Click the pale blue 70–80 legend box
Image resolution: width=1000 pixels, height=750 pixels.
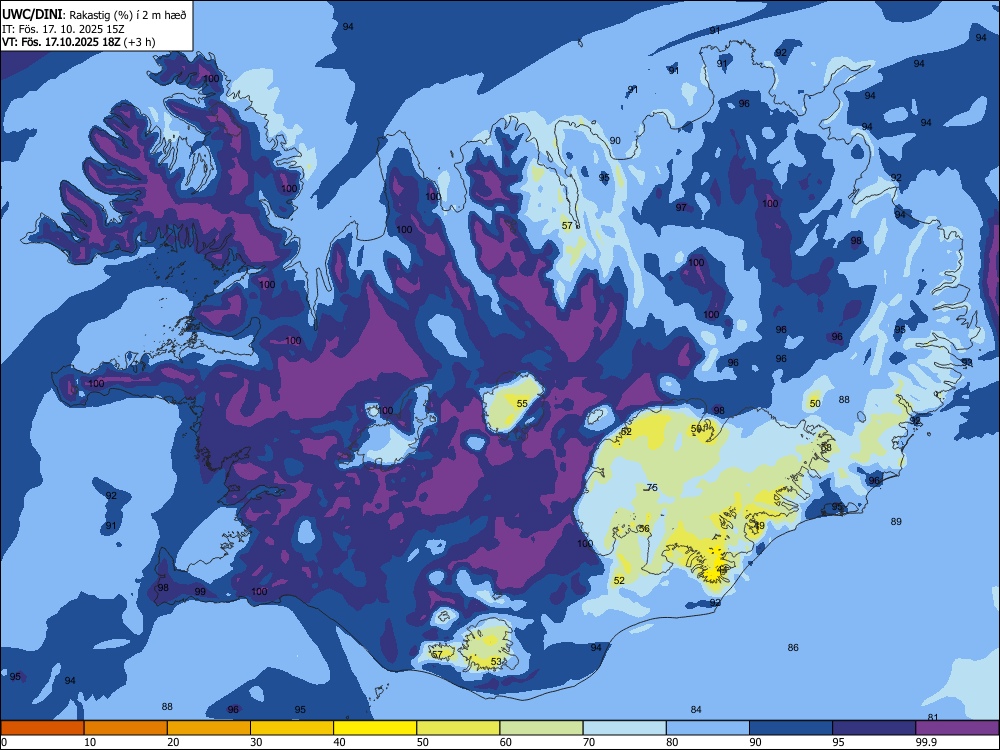[624, 728]
